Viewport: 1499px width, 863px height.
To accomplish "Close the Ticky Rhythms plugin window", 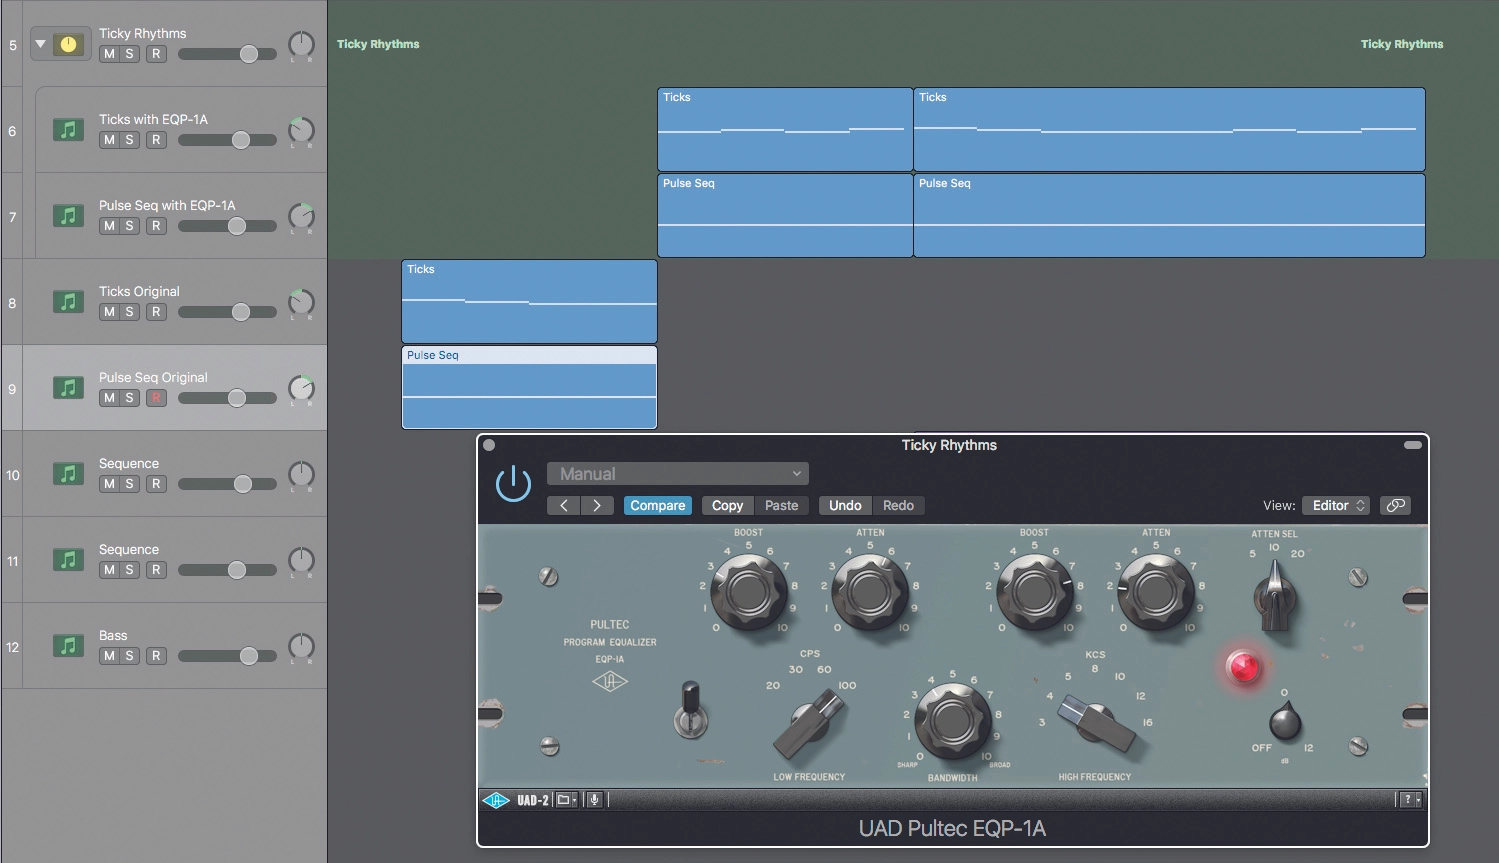I will (489, 445).
